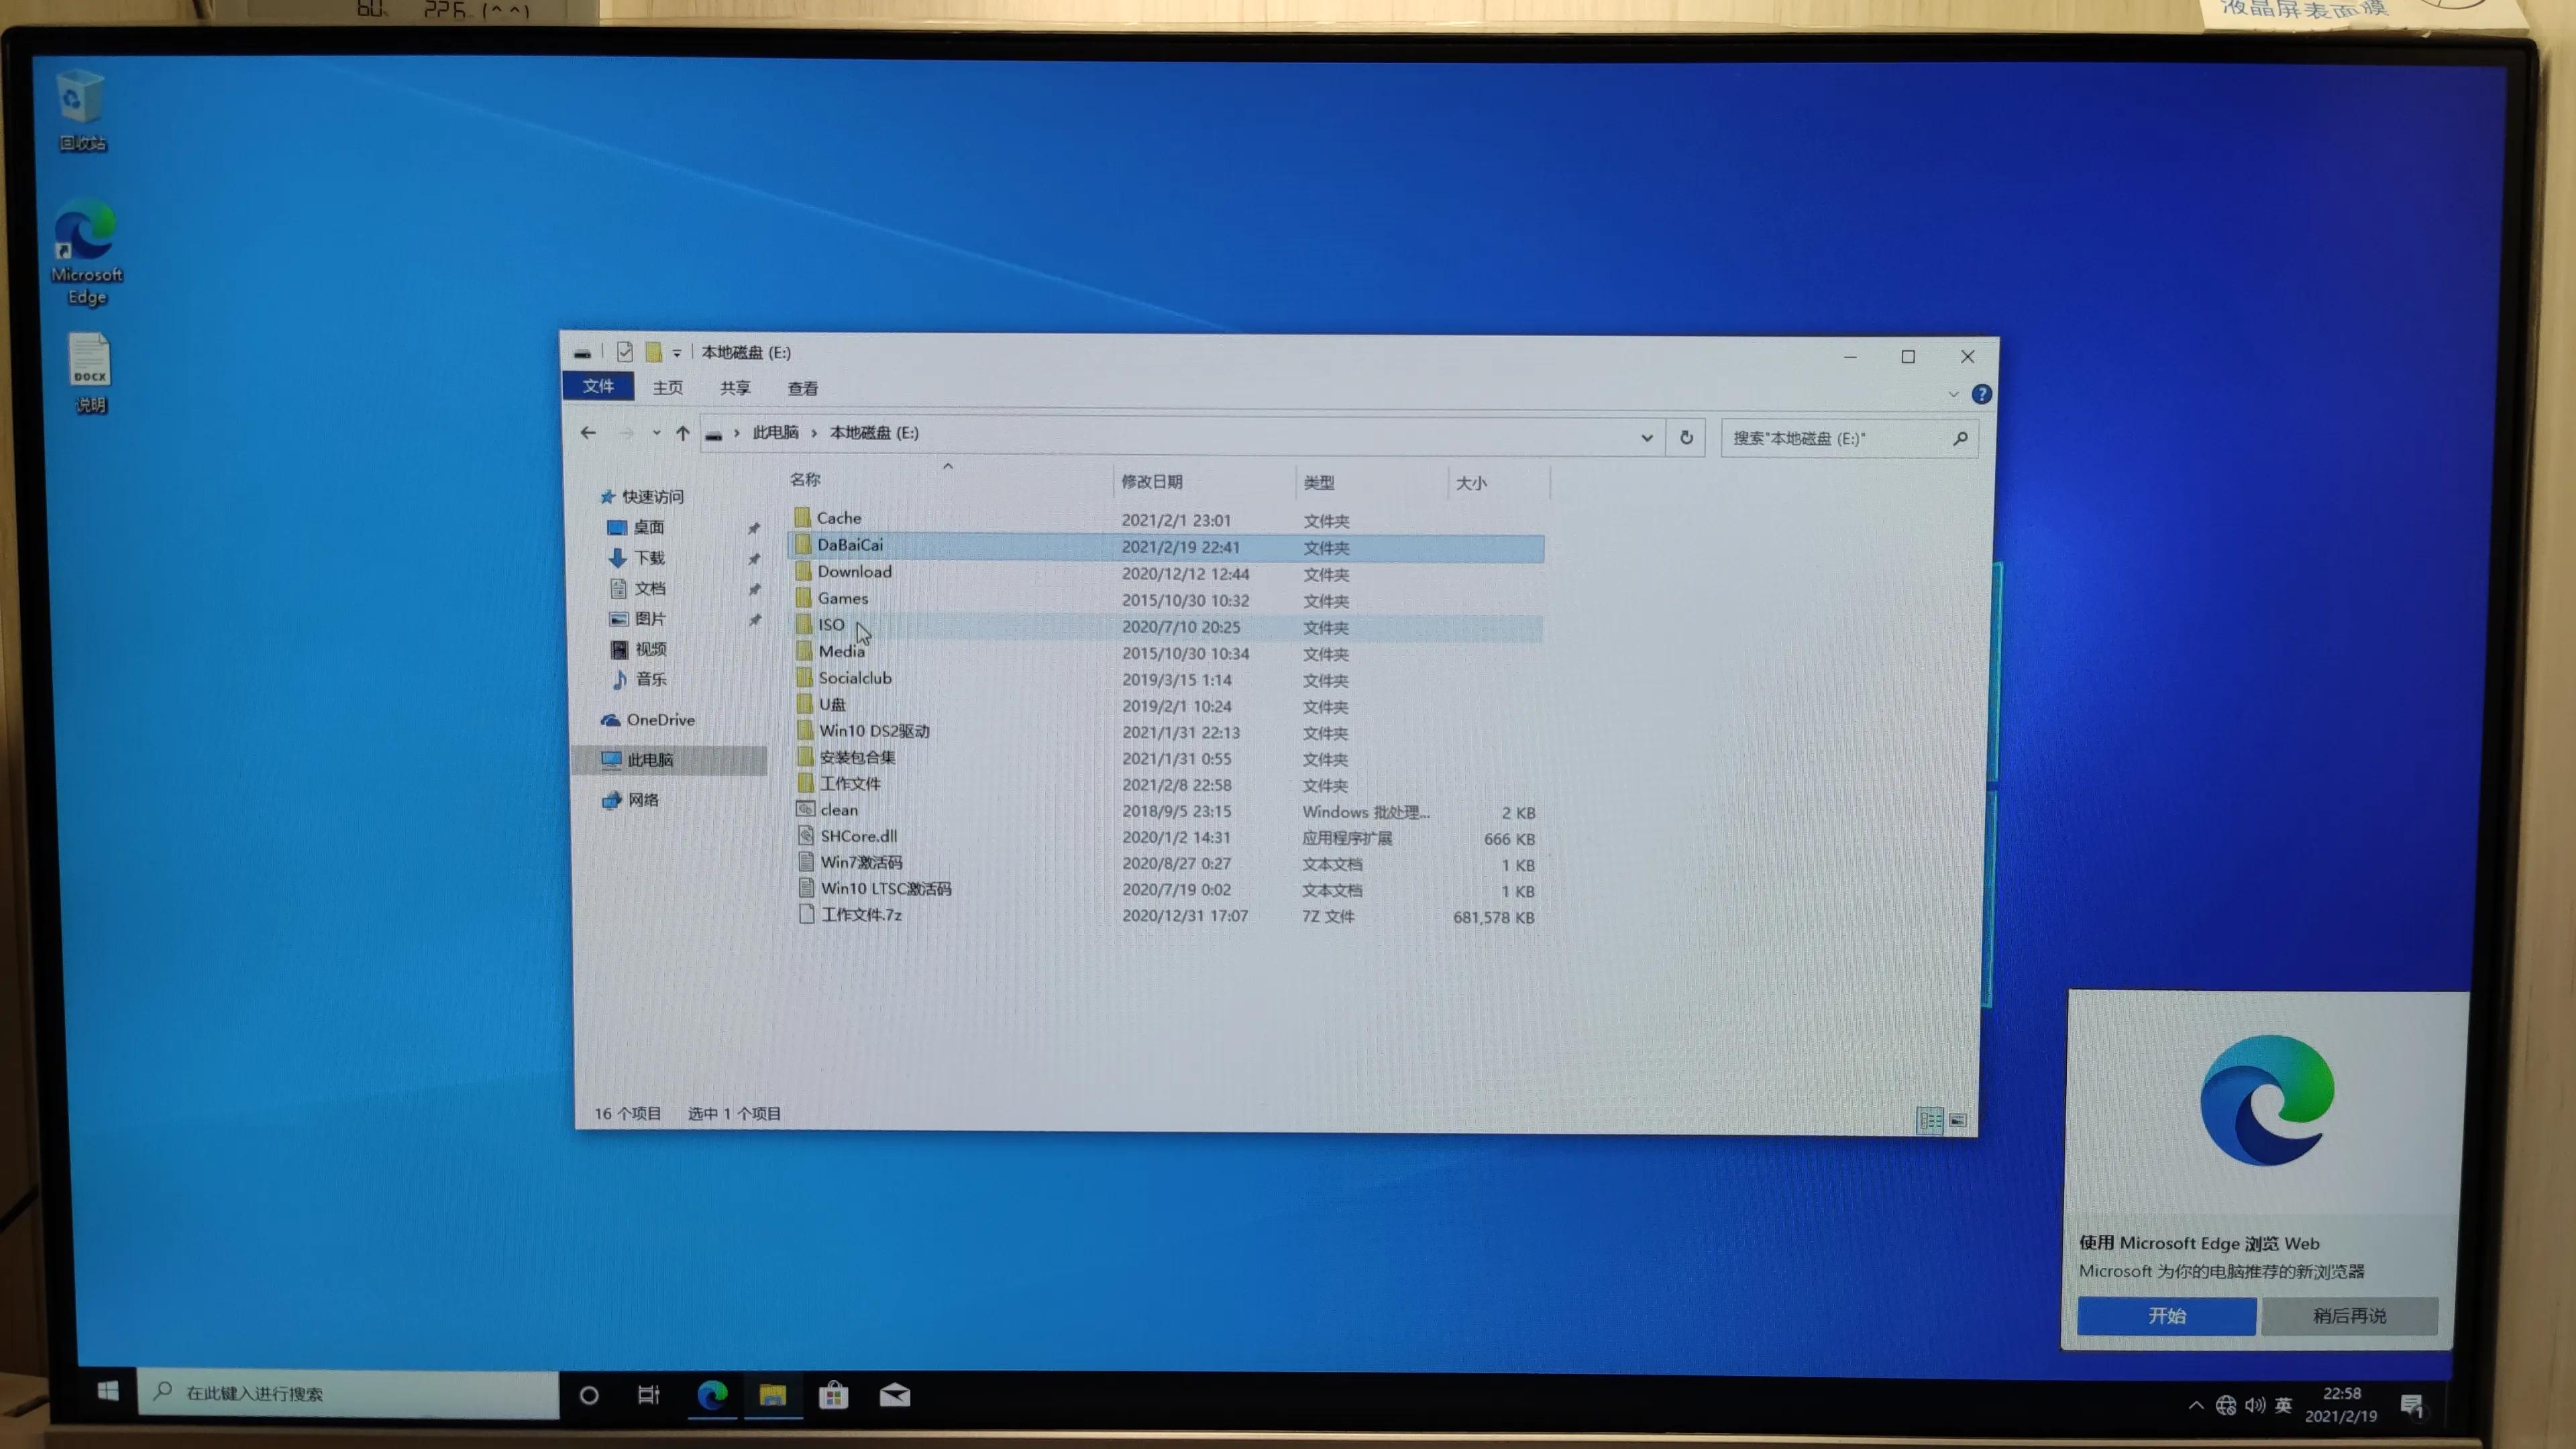This screenshot has height=1449, width=2576.
Task: Open Microsoft Store from taskbar
Action: [833, 1395]
